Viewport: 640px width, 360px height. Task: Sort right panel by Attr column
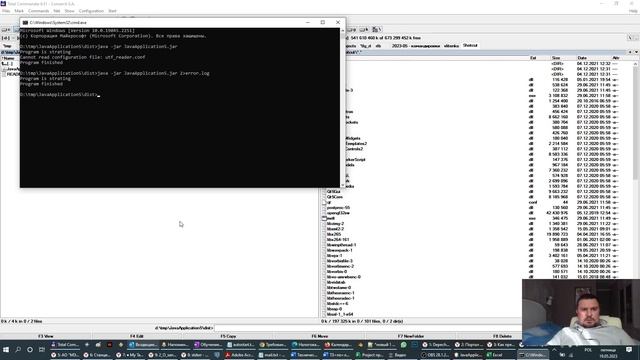click(x=616, y=58)
